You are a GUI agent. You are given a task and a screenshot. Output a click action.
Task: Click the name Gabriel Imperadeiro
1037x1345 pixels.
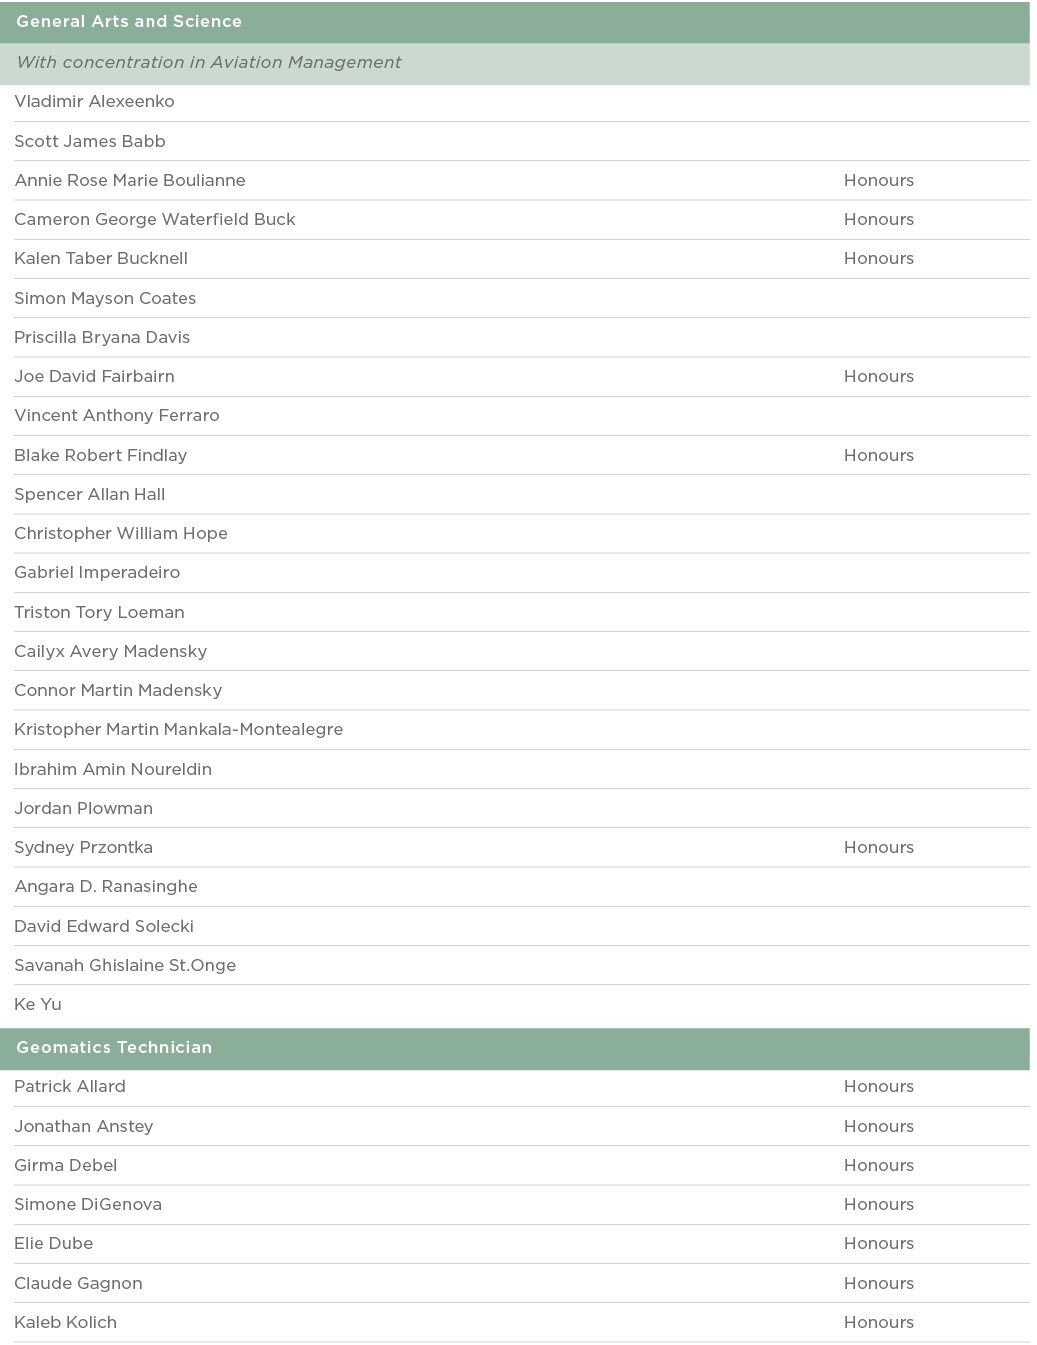[x=97, y=572]
